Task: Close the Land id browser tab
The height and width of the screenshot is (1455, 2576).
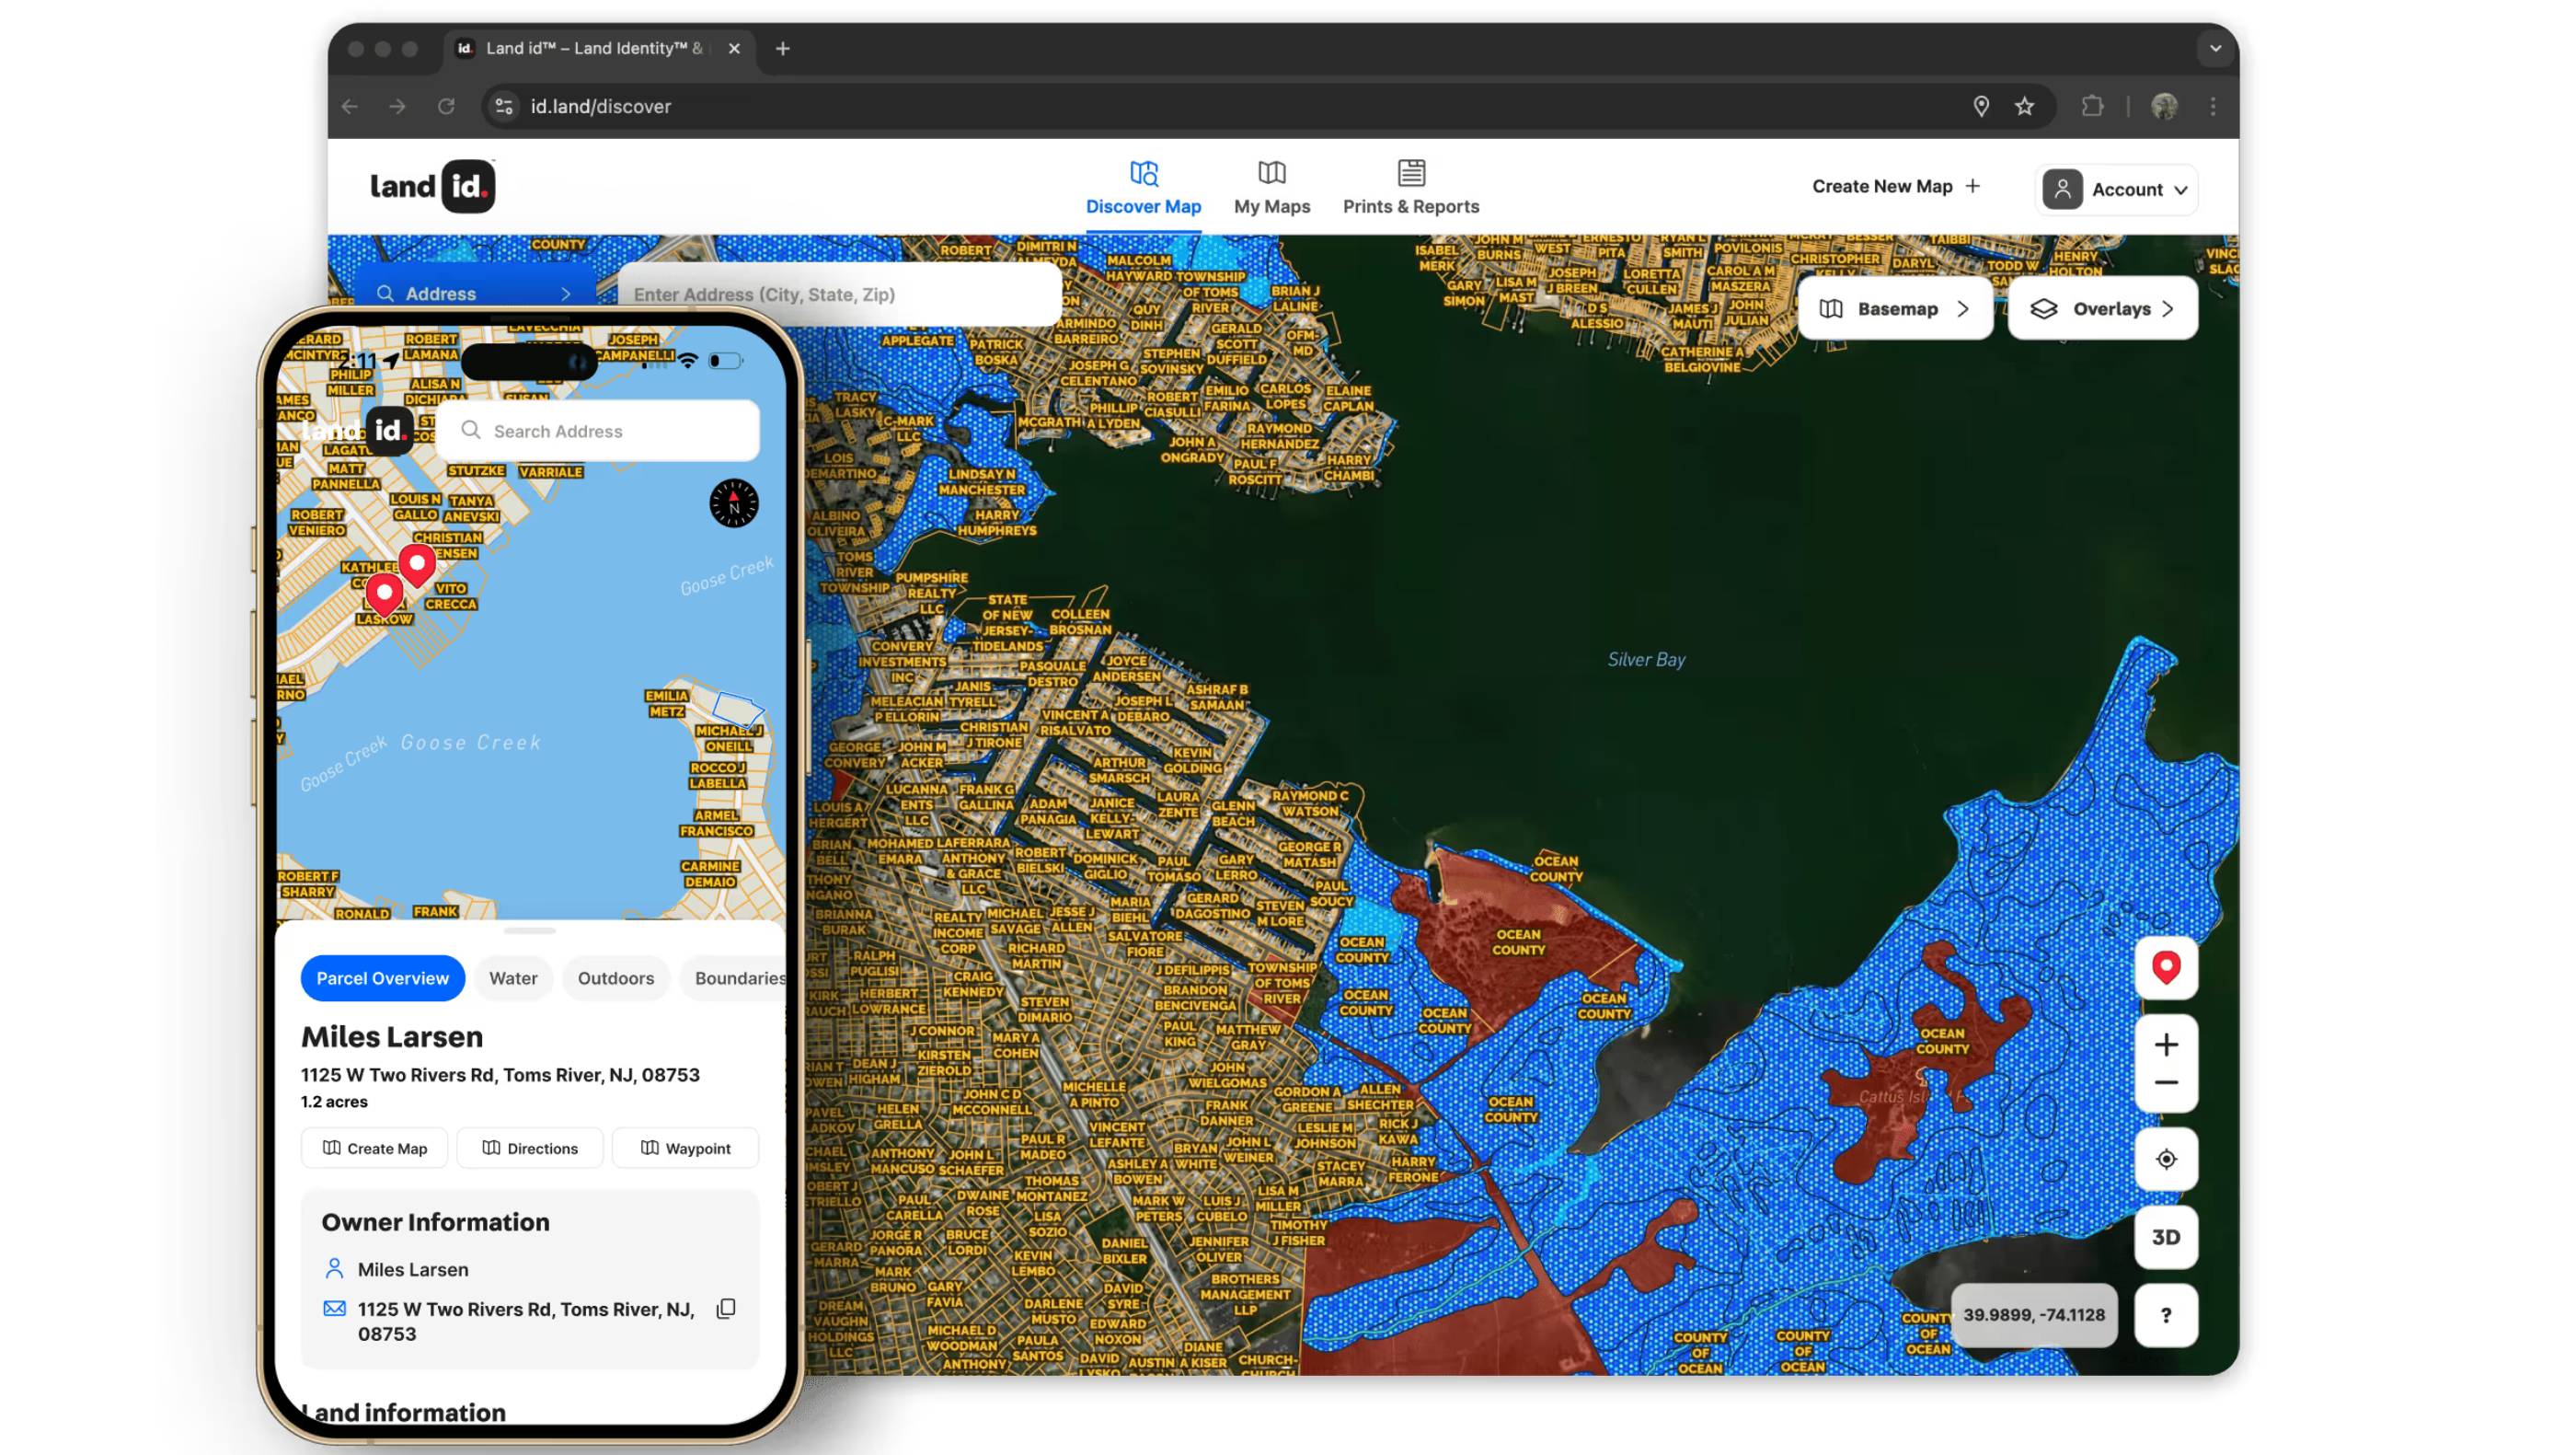Action: tap(734, 48)
